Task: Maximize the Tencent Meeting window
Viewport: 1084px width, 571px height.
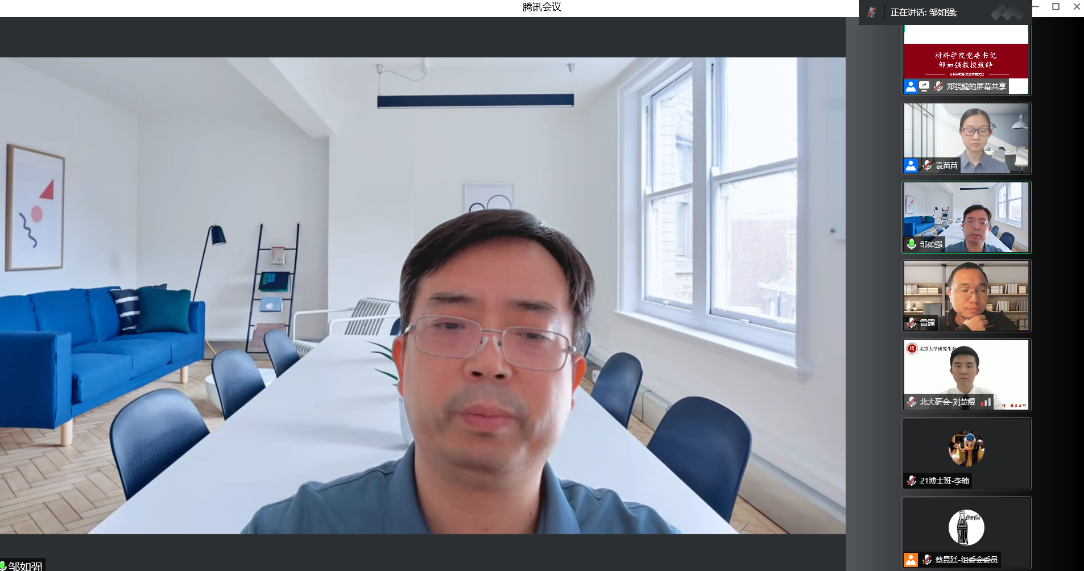Action: point(1056,6)
